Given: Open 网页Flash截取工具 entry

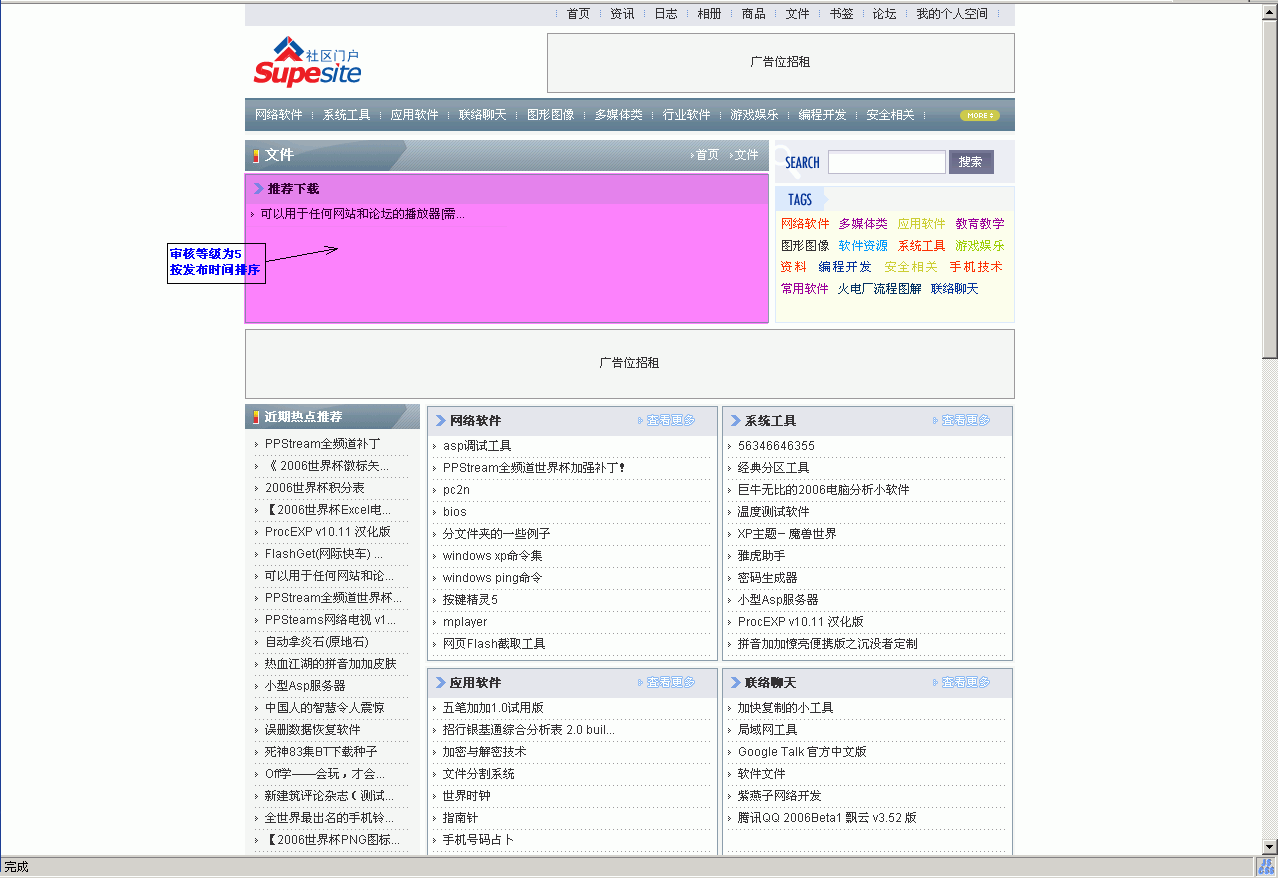Looking at the screenshot, I should coord(494,644).
